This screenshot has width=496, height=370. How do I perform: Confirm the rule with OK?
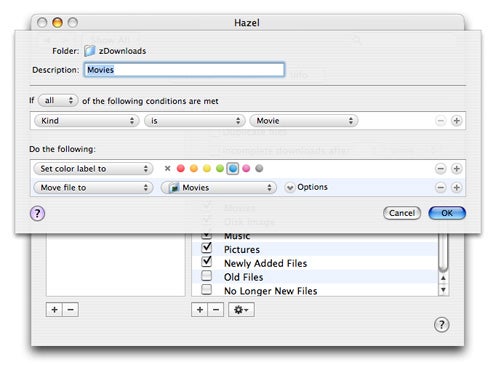coord(447,213)
